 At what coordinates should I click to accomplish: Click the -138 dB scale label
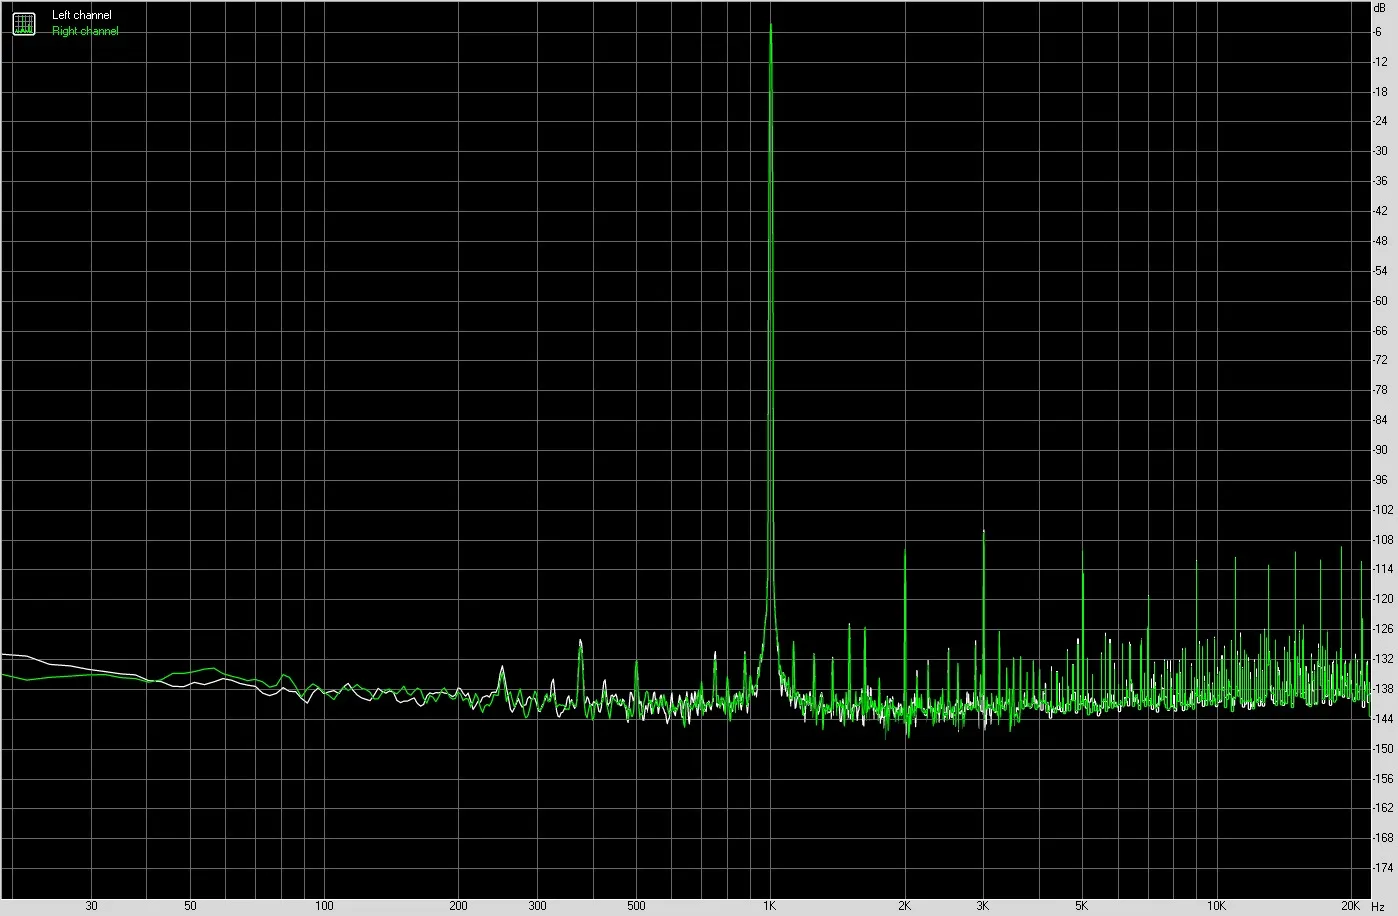1383,689
